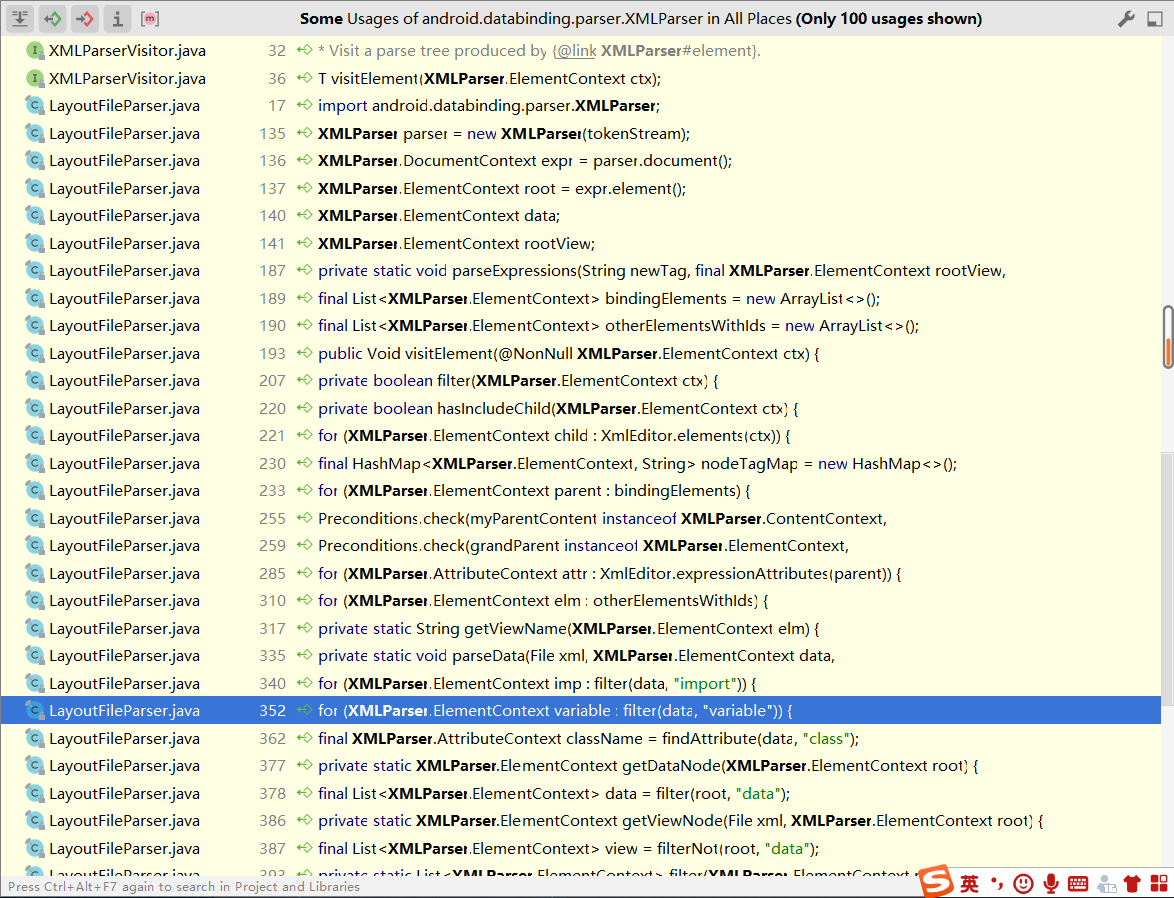Select the red next-occurrence arrow icon
Screen dimensions: 1174x898
tap(84, 18)
